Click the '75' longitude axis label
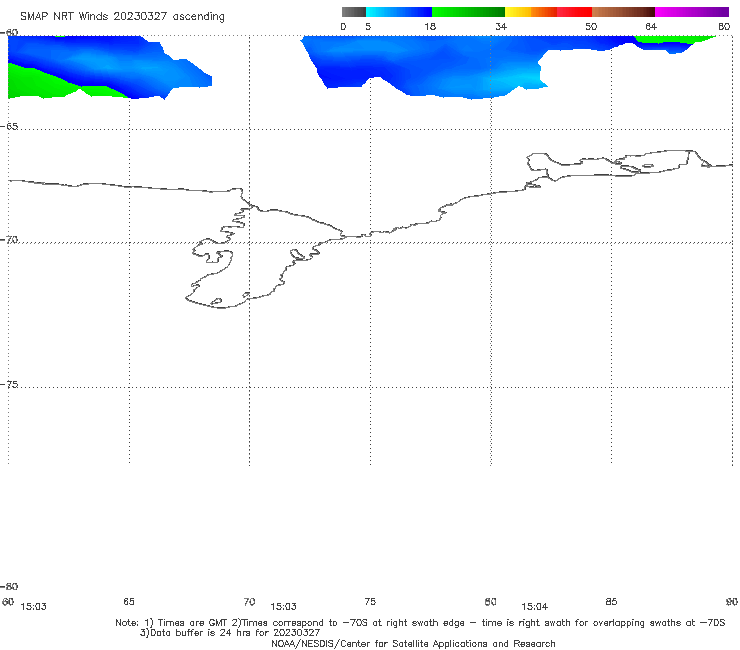The width and height of the screenshot is (740, 650). (370, 602)
